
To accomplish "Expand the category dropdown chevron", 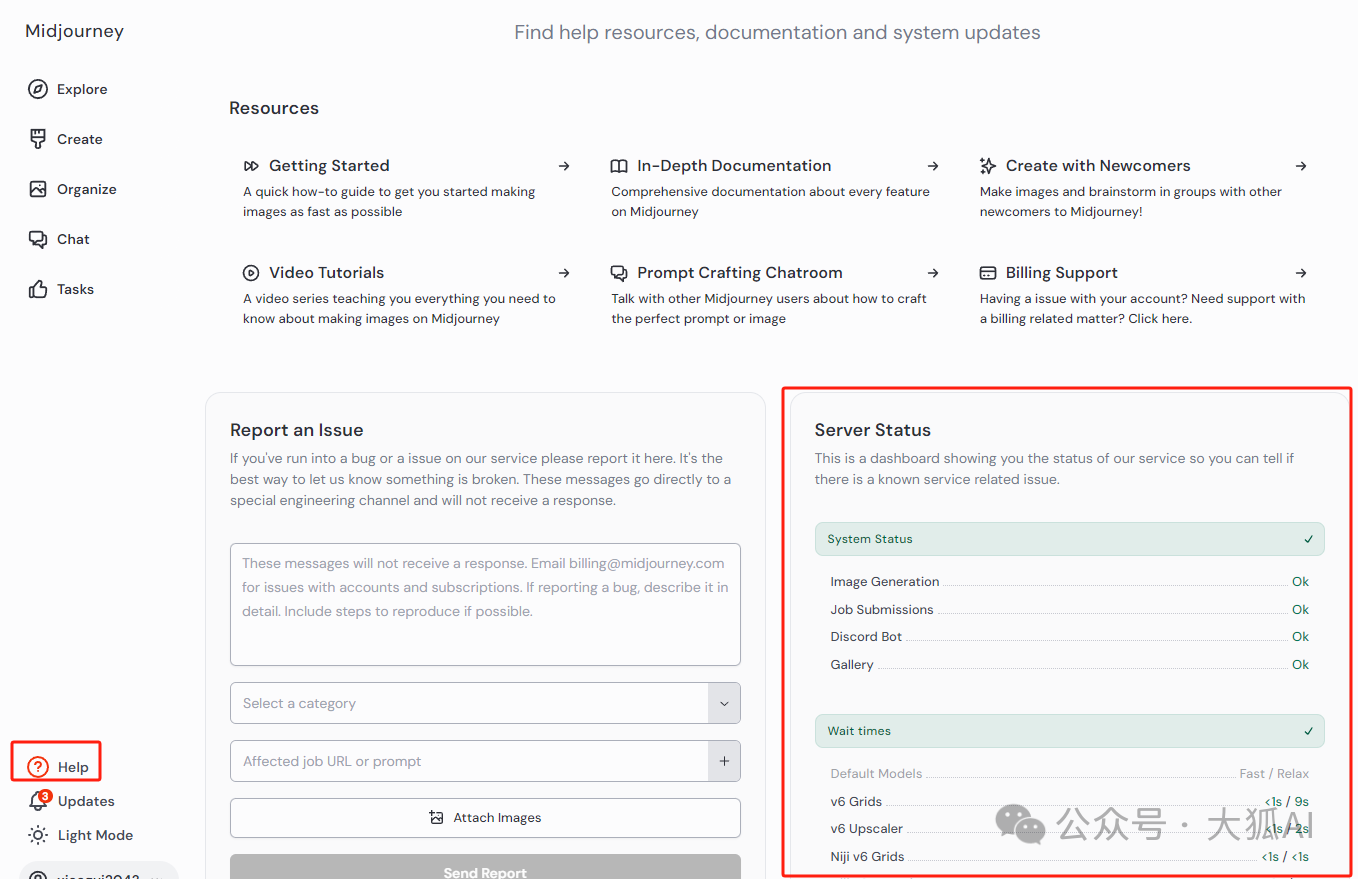I will point(724,703).
